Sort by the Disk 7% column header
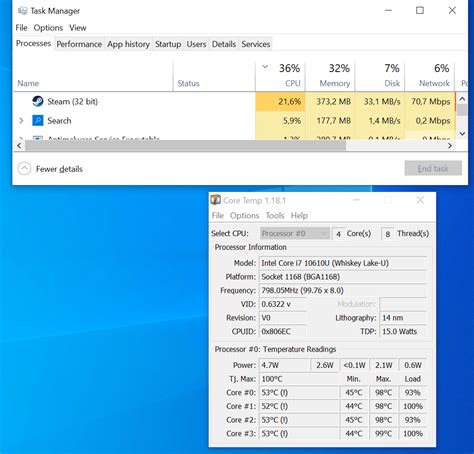The image size is (474, 454). point(380,76)
